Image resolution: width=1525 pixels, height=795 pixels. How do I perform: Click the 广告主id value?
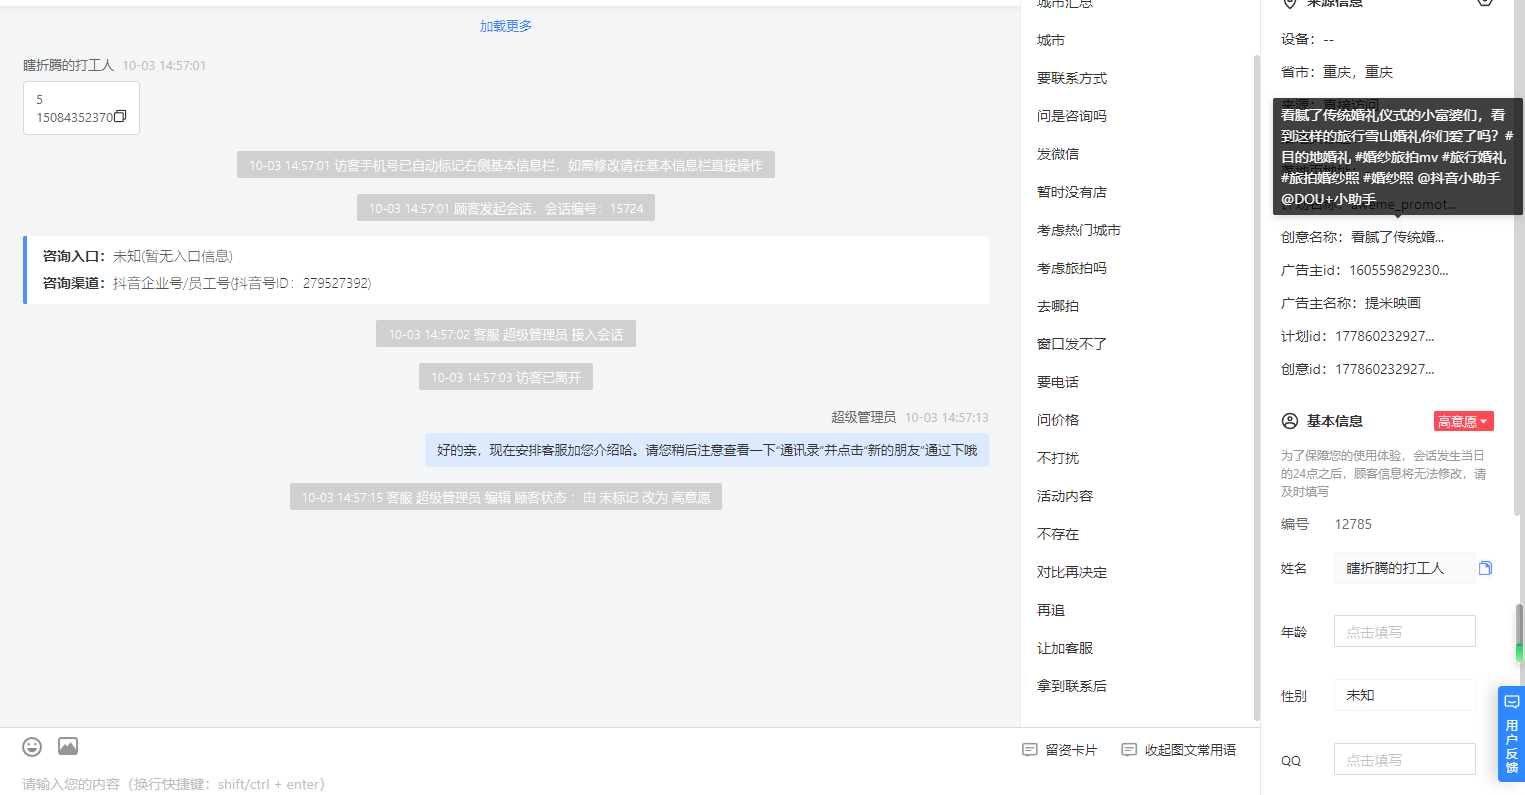pyautogui.click(x=1399, y=270)
